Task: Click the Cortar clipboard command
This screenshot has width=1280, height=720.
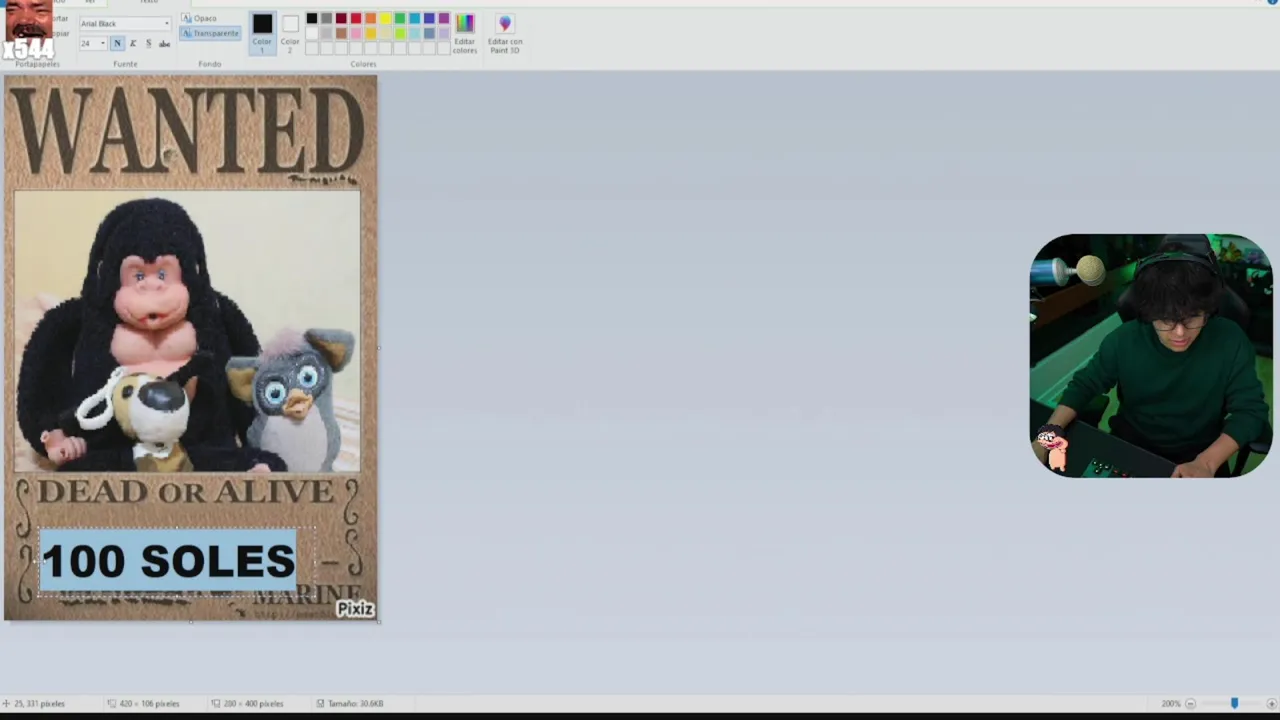Action: tap(61, 18)
